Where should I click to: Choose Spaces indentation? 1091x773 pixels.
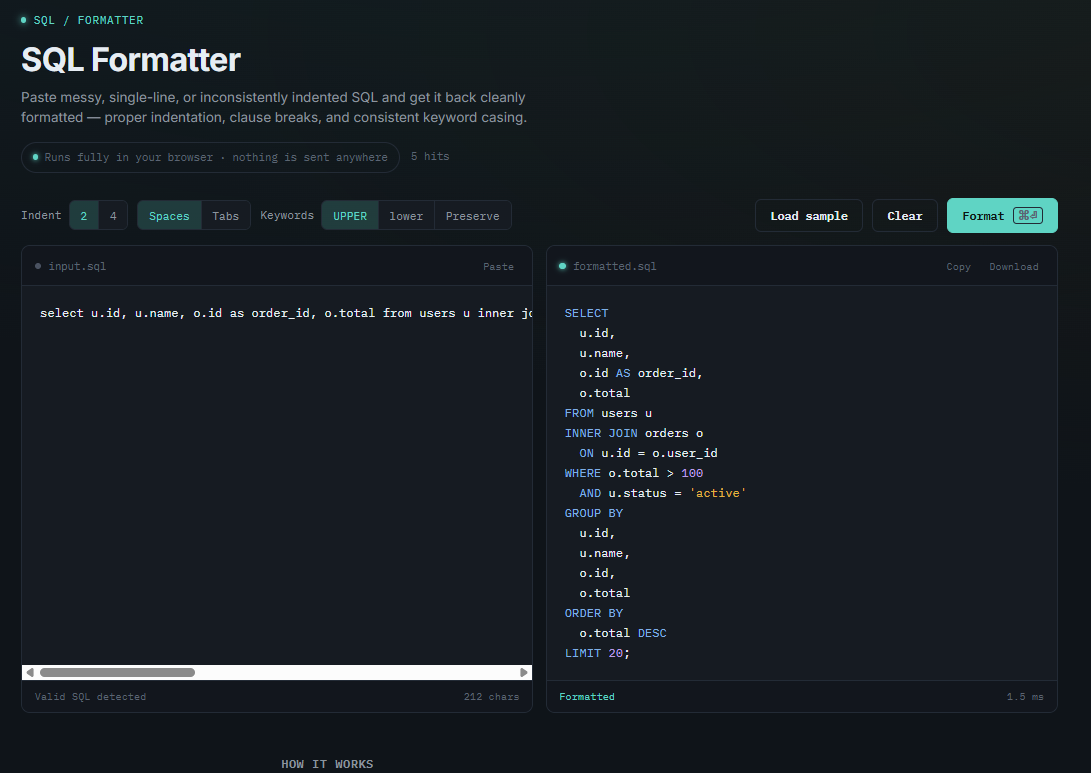(169, 216)
